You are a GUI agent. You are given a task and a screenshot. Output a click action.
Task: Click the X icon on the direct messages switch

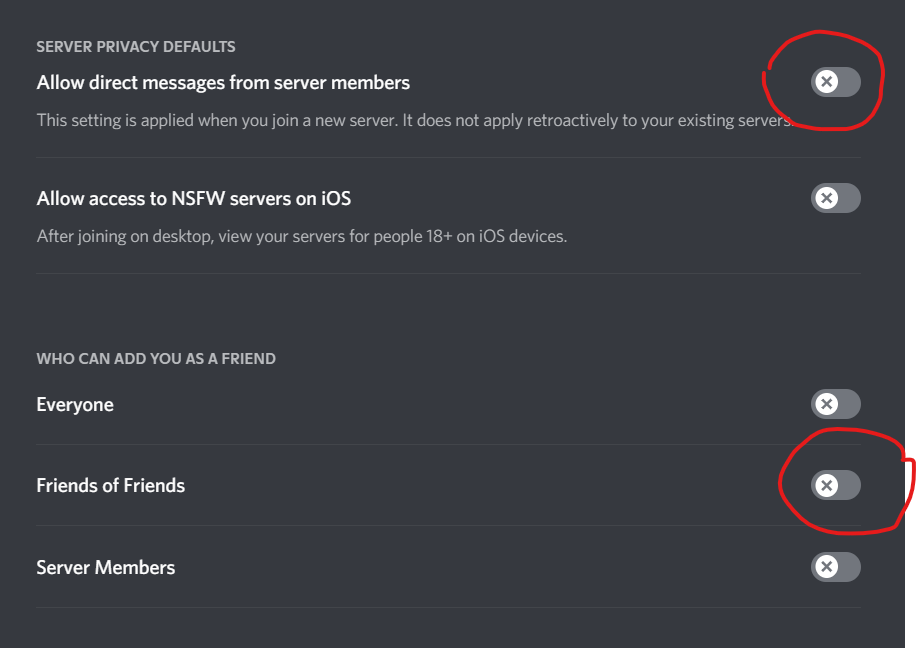coord(827,83)
